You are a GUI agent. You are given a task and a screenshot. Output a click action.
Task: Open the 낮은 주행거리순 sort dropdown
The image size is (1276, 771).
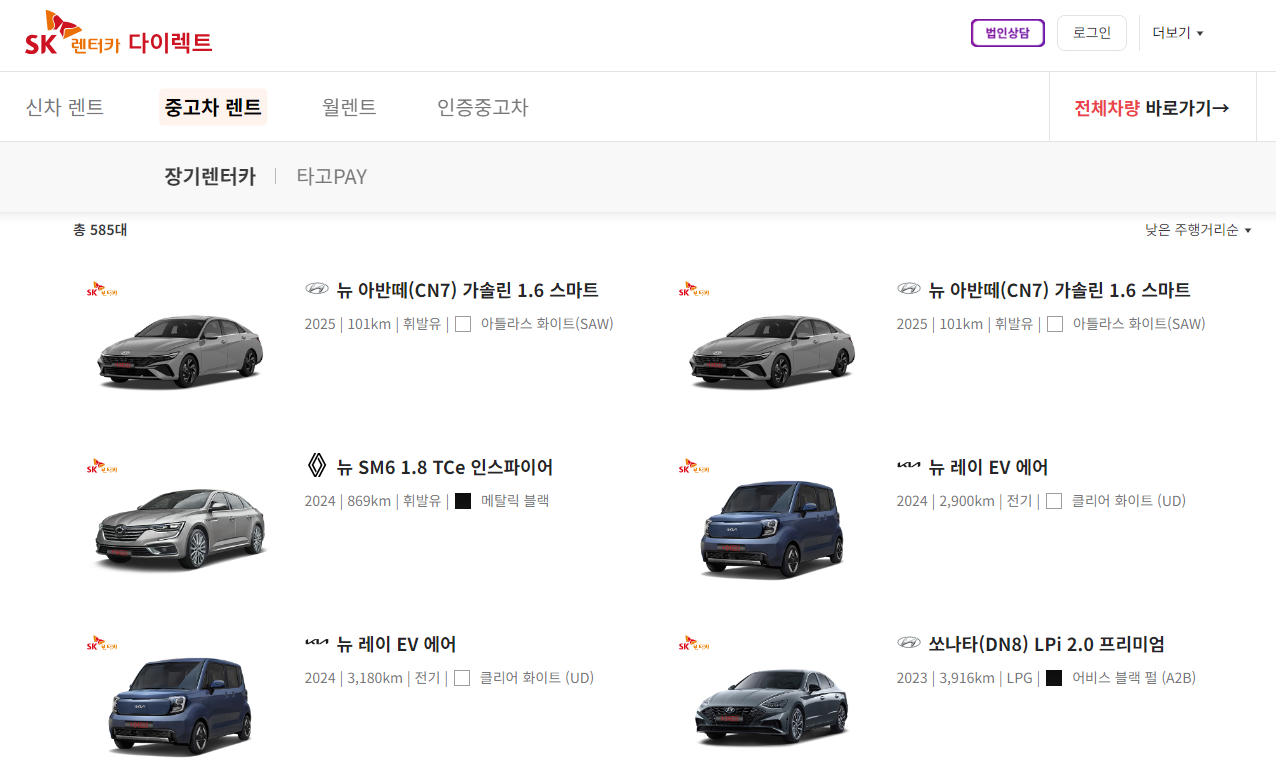(1198, 230)
